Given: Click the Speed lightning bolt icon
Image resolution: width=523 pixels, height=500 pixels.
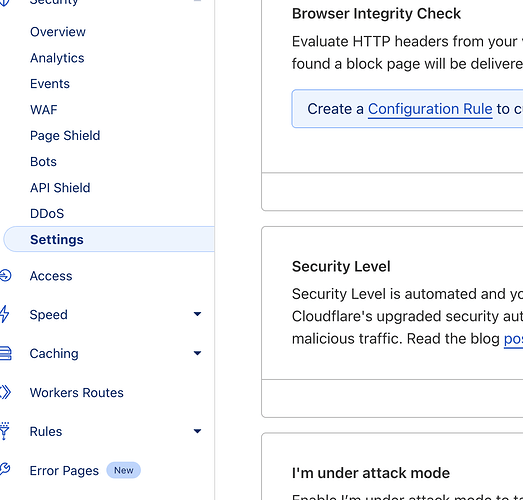Looking at the screenshot, I should [x=4, y=314].
